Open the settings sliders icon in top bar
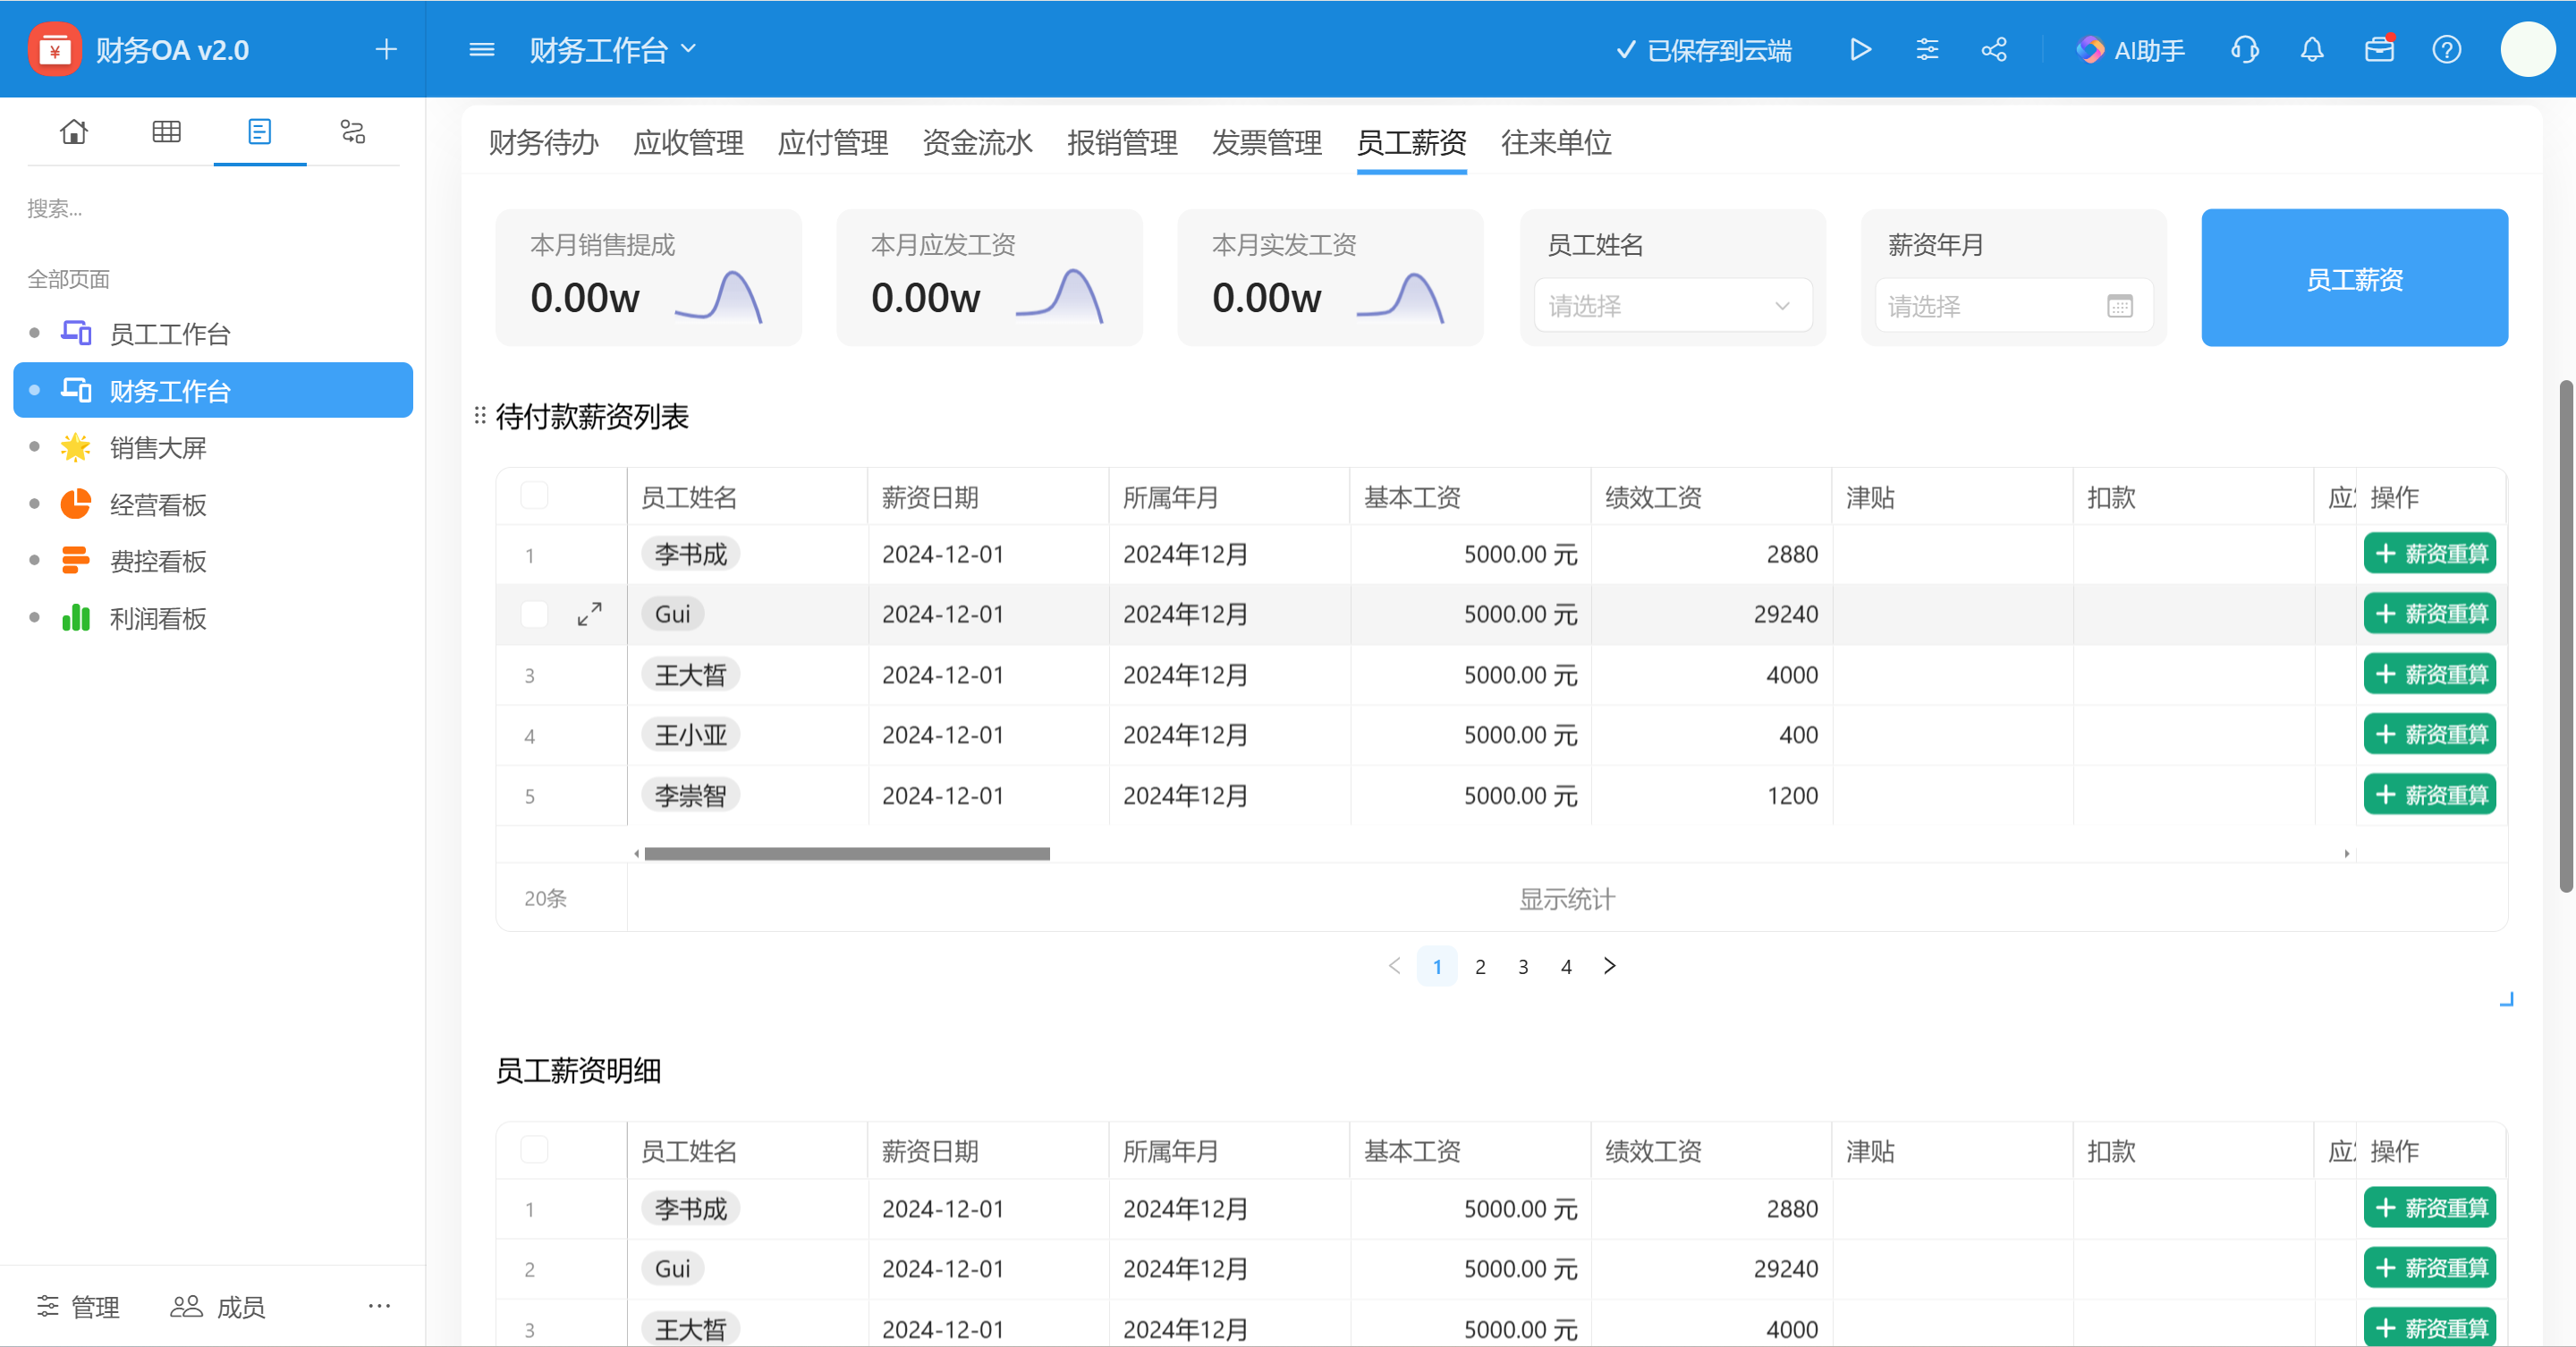This screenshot has height=1347, width=2576. pos(1927,49)
